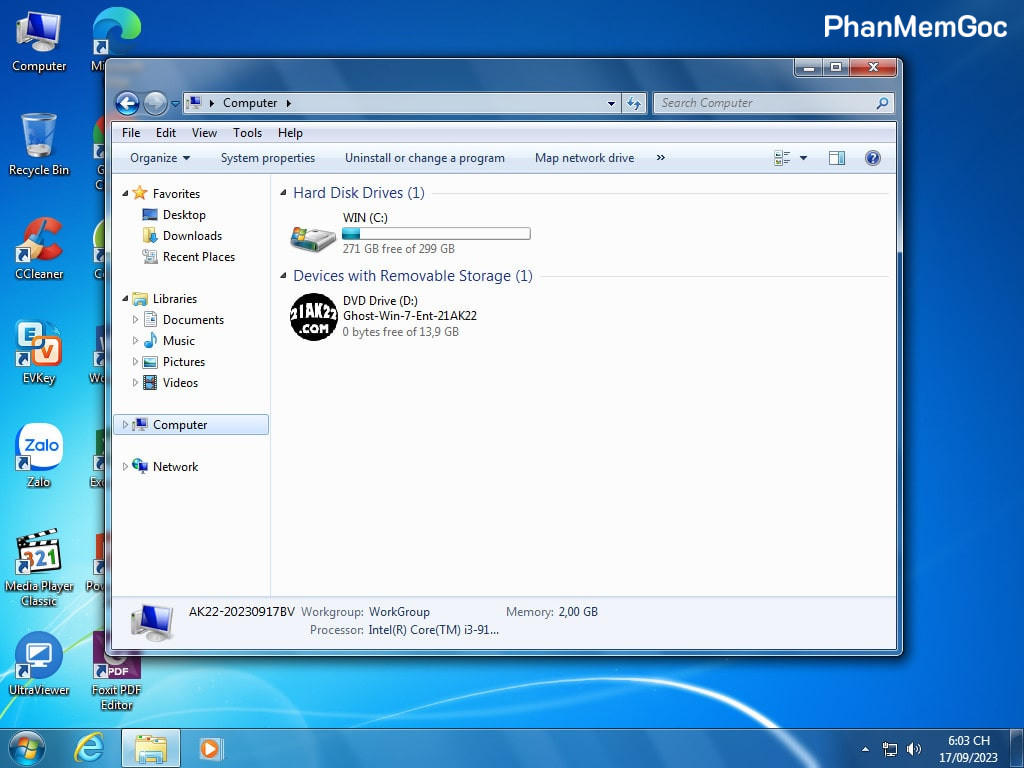
Task: Click the refresh button beside address bar
Action: [633, 103]
